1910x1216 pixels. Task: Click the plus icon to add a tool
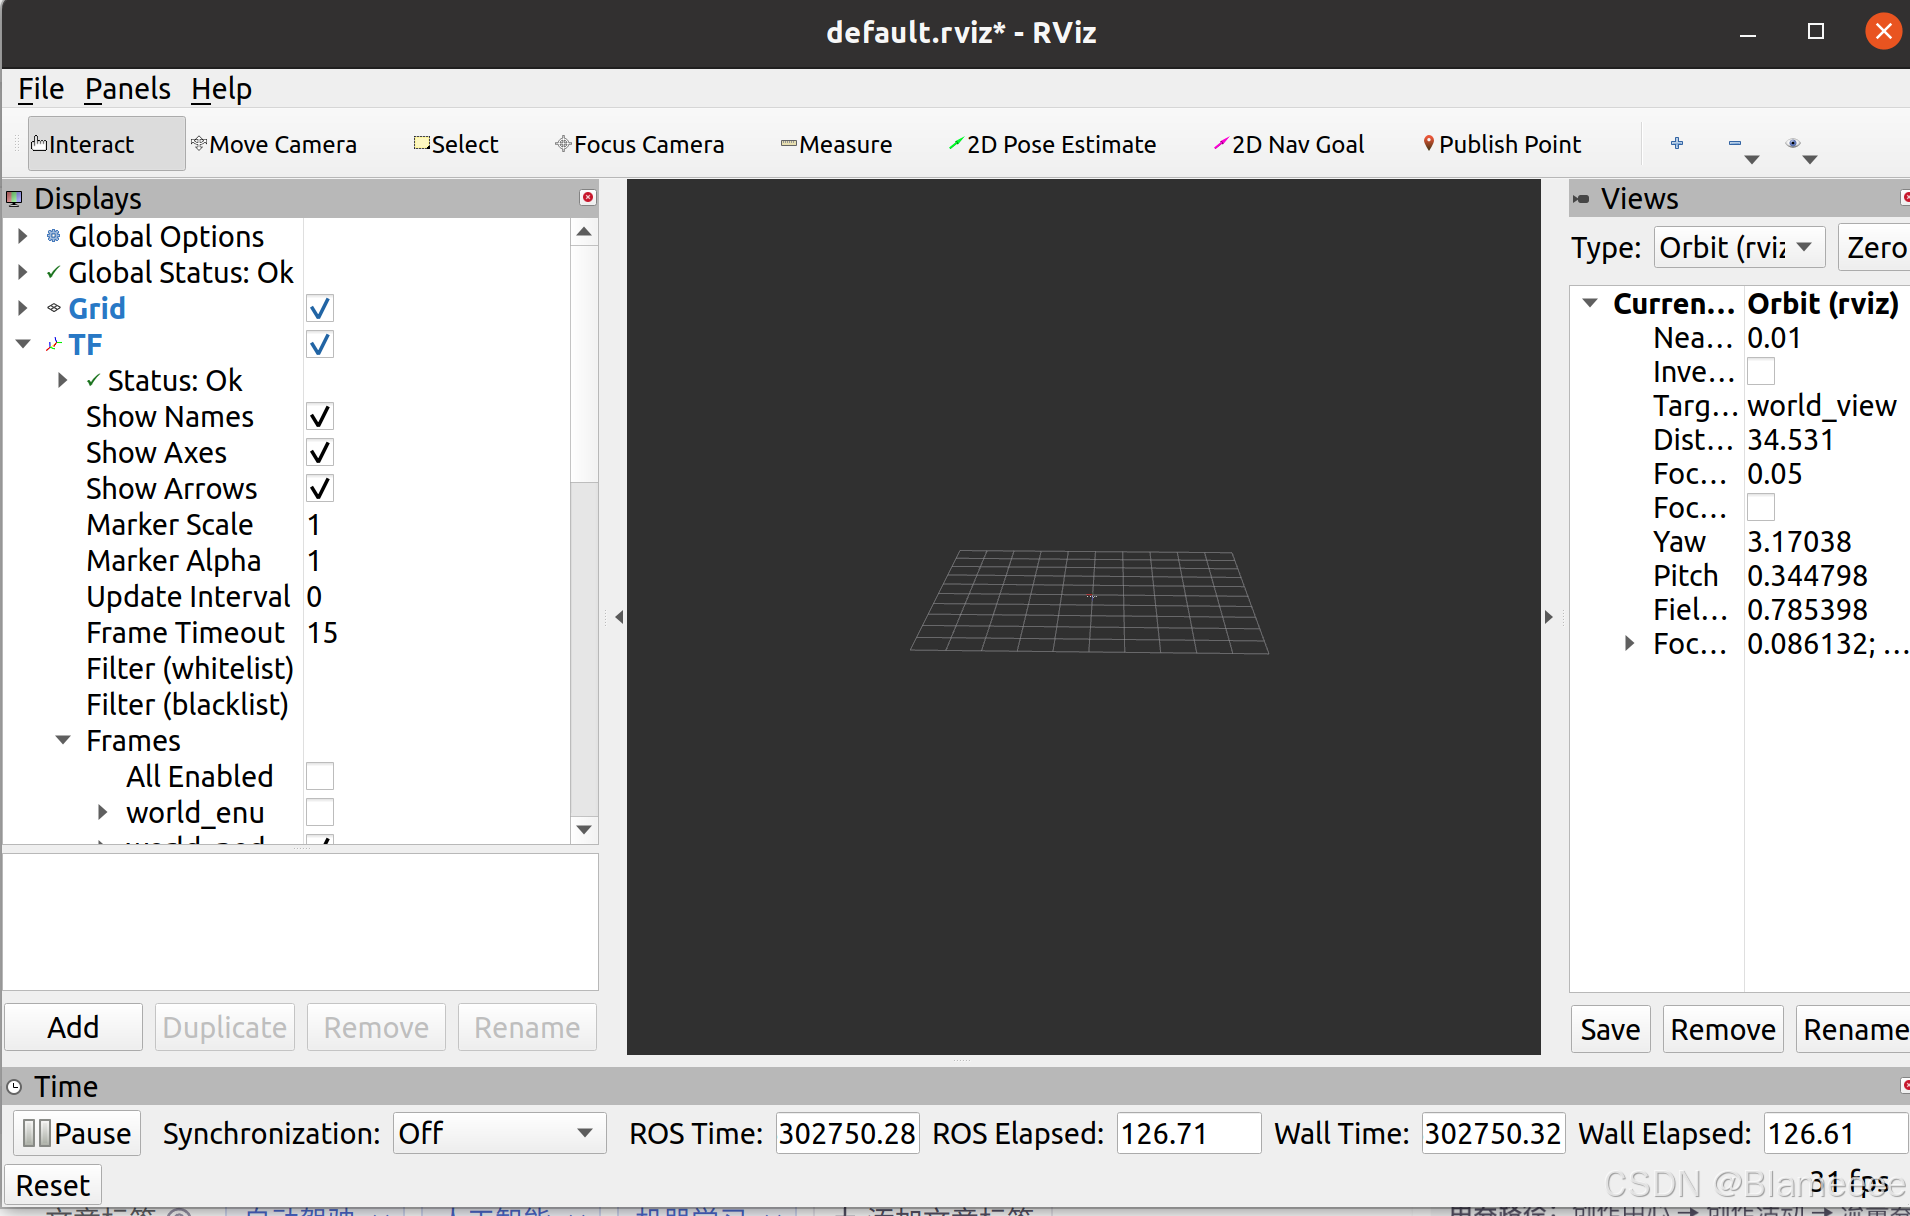click(x=1678, y=143)
